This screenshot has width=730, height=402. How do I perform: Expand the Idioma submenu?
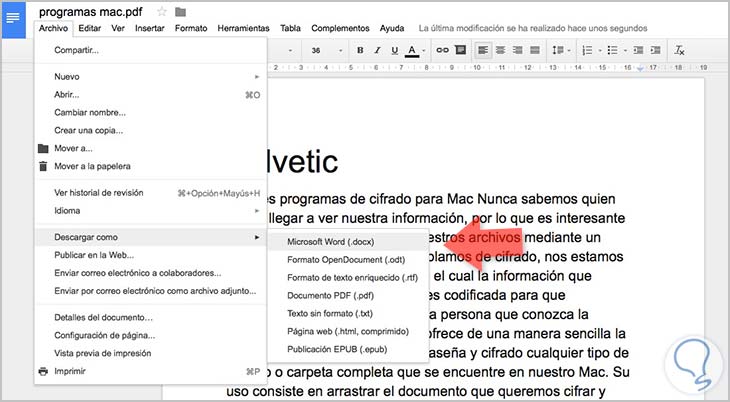pos(150,211)
